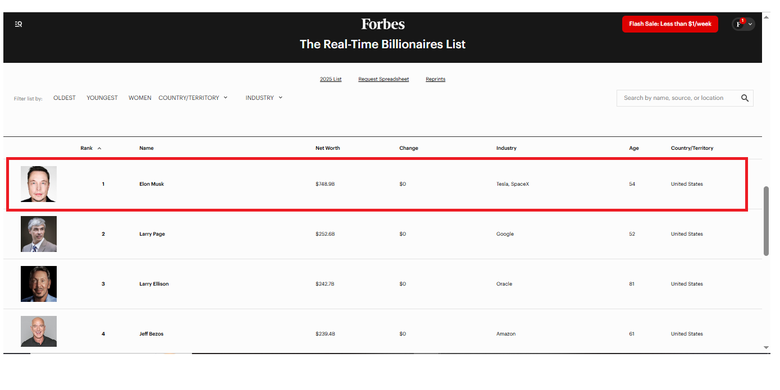Open the menu and search icon
The image size is (780, 390).
coord(18,24)
